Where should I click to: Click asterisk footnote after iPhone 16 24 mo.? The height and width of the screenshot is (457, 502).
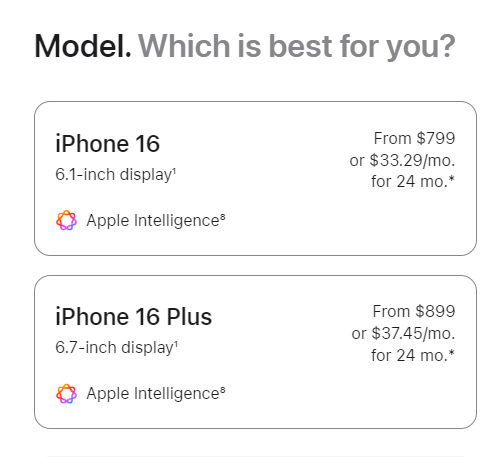pyautogui.click(x=451, y=179)
